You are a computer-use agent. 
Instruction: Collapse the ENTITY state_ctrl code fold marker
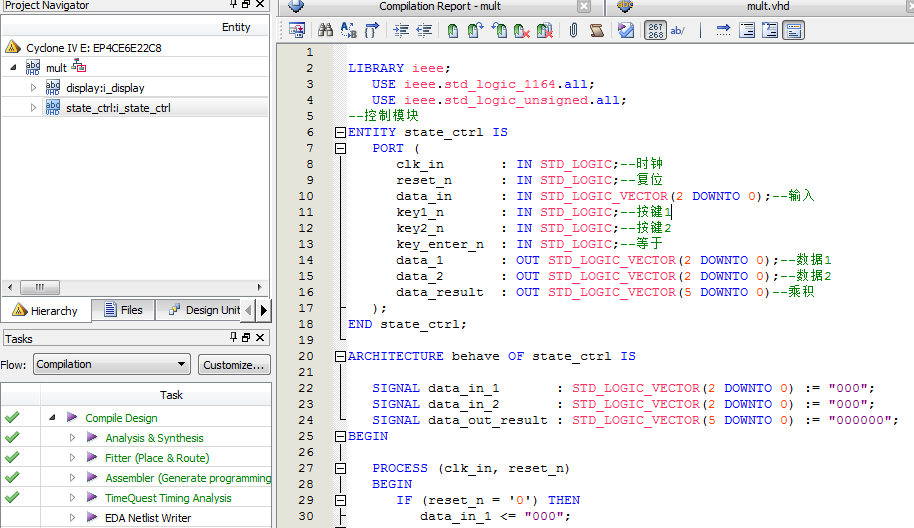coord(340,132)
